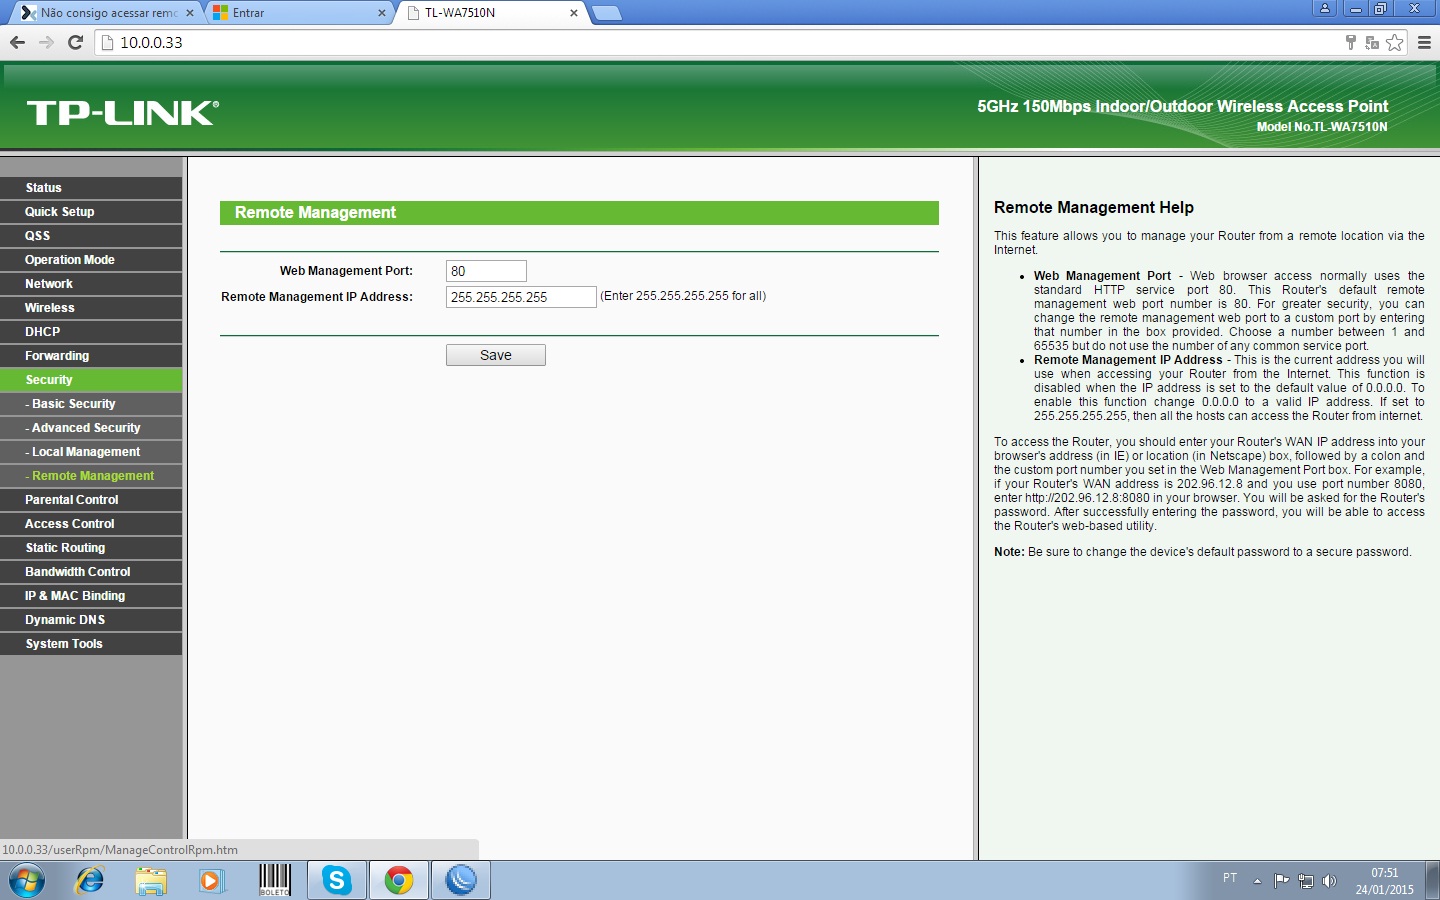
Task: Click the 'Model No.TL-WA7510N' text
Action: (1322, 127)
